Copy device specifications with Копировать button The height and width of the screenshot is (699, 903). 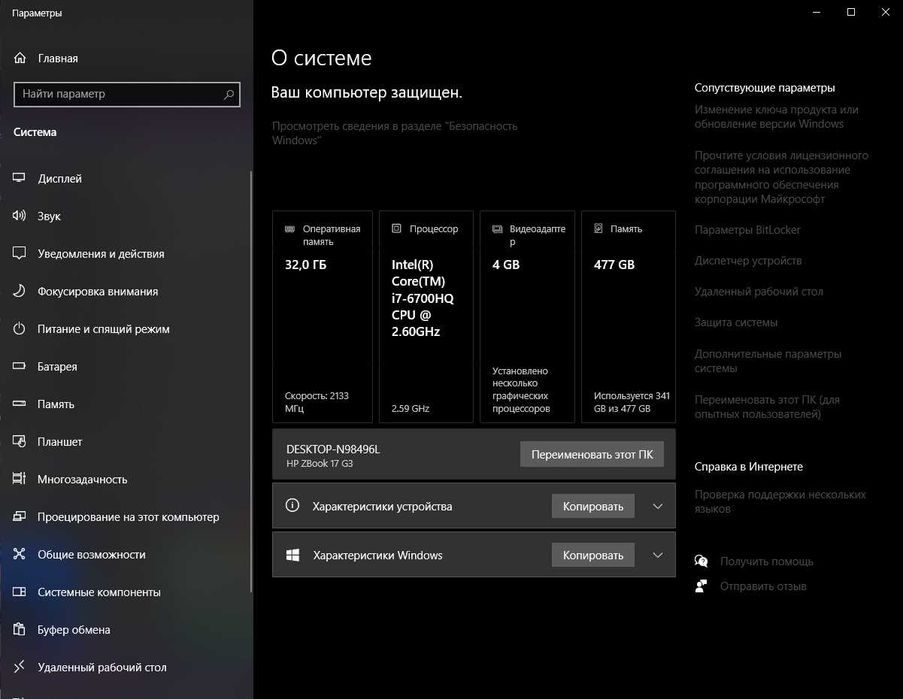[592, 506]
